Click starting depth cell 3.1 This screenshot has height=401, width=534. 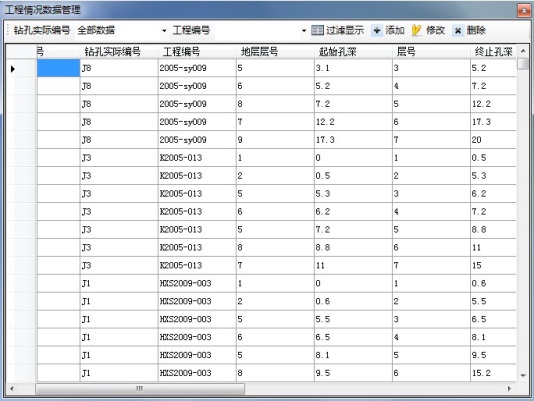(353, 68)
